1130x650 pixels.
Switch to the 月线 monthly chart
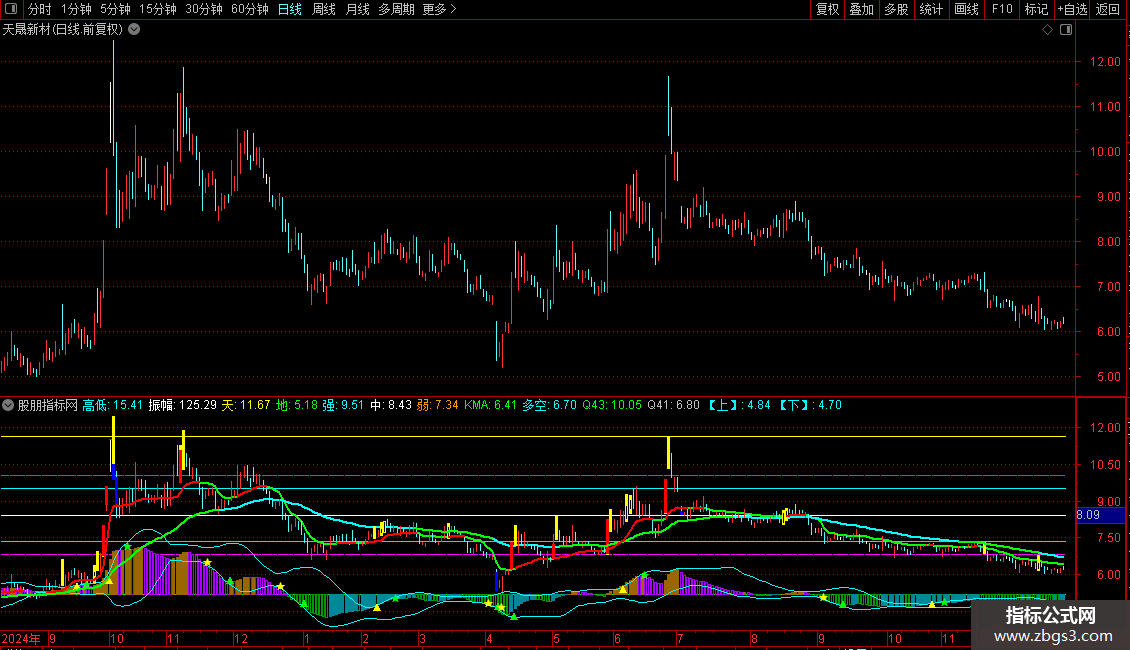[357, 9]
